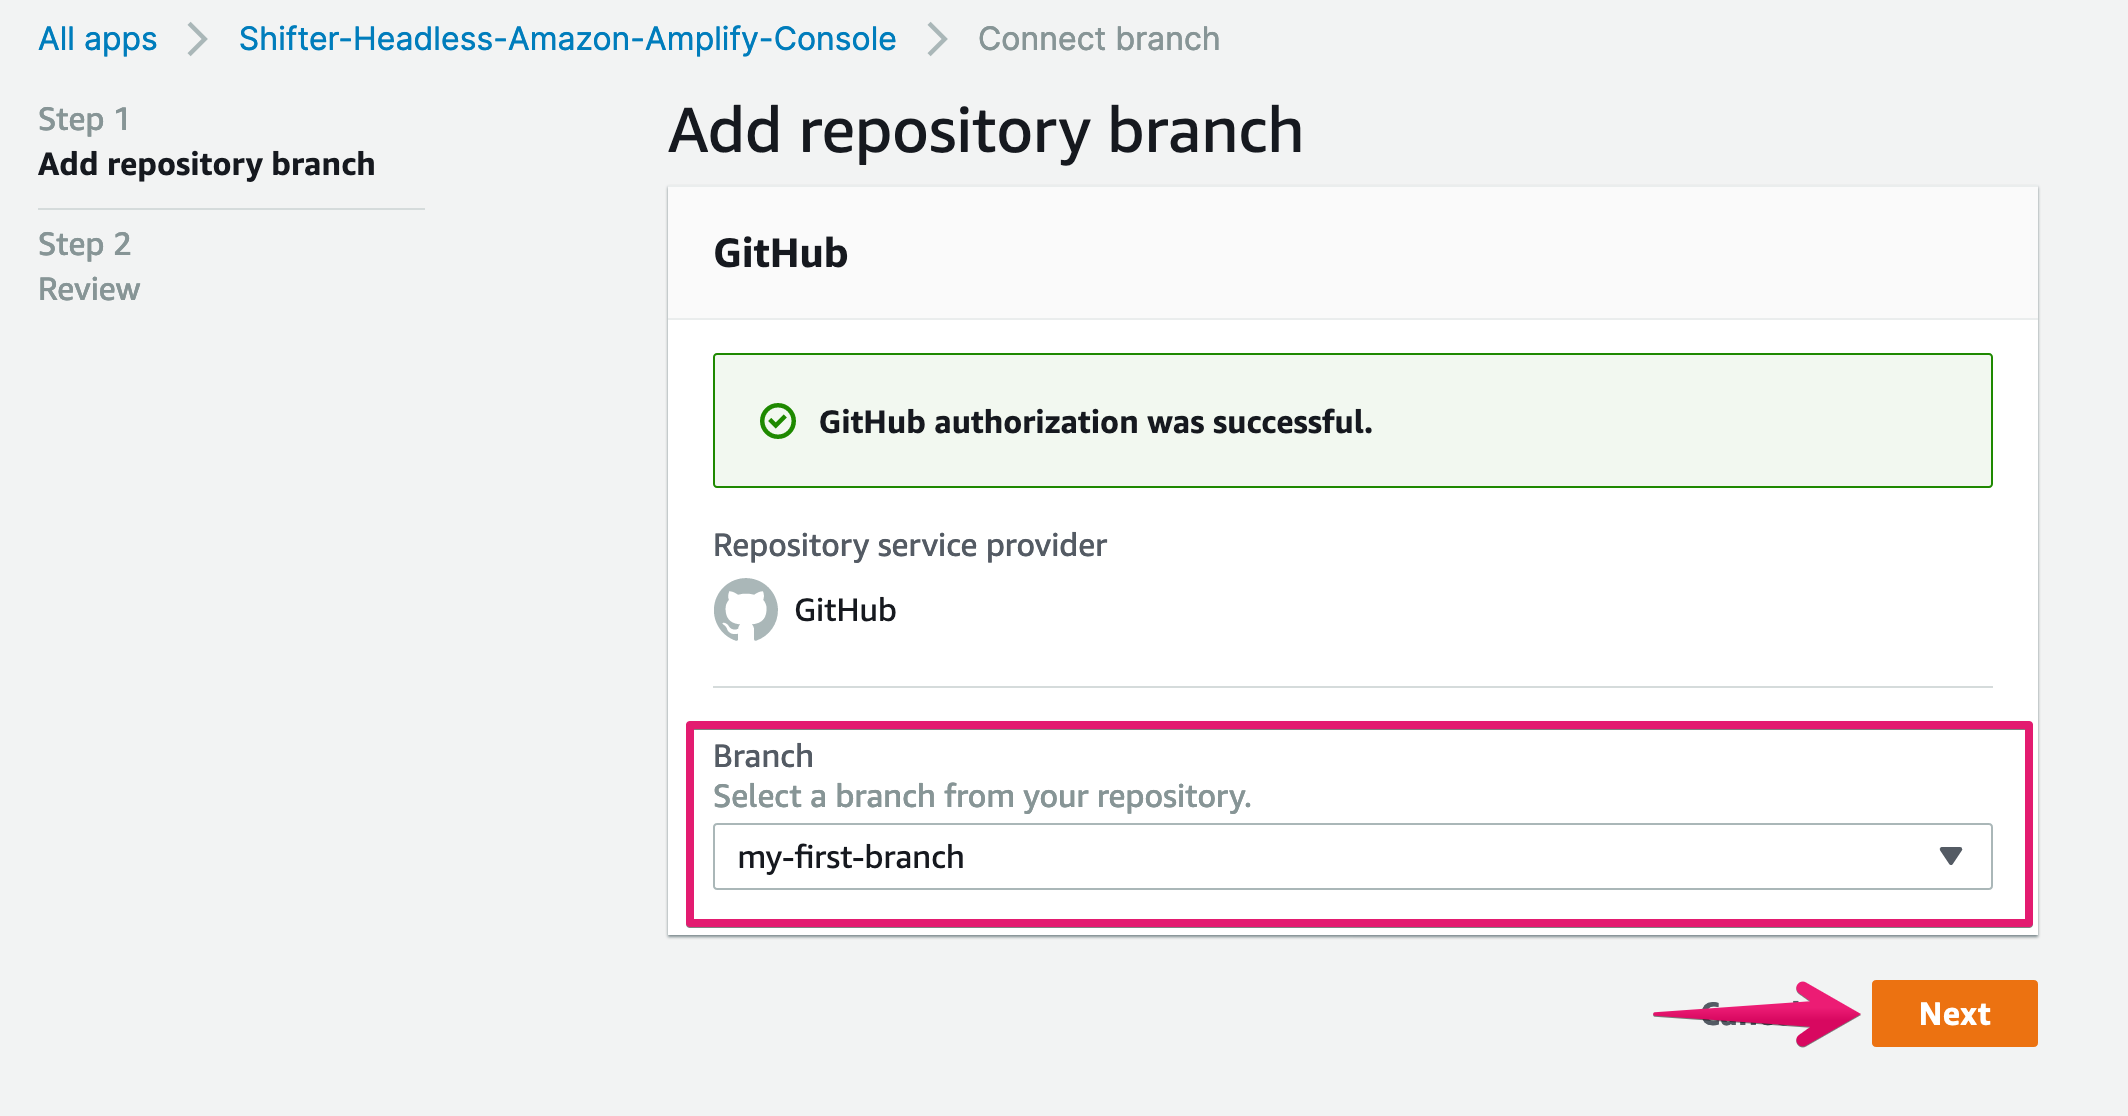Click the Branch field label

pos(763,756)
